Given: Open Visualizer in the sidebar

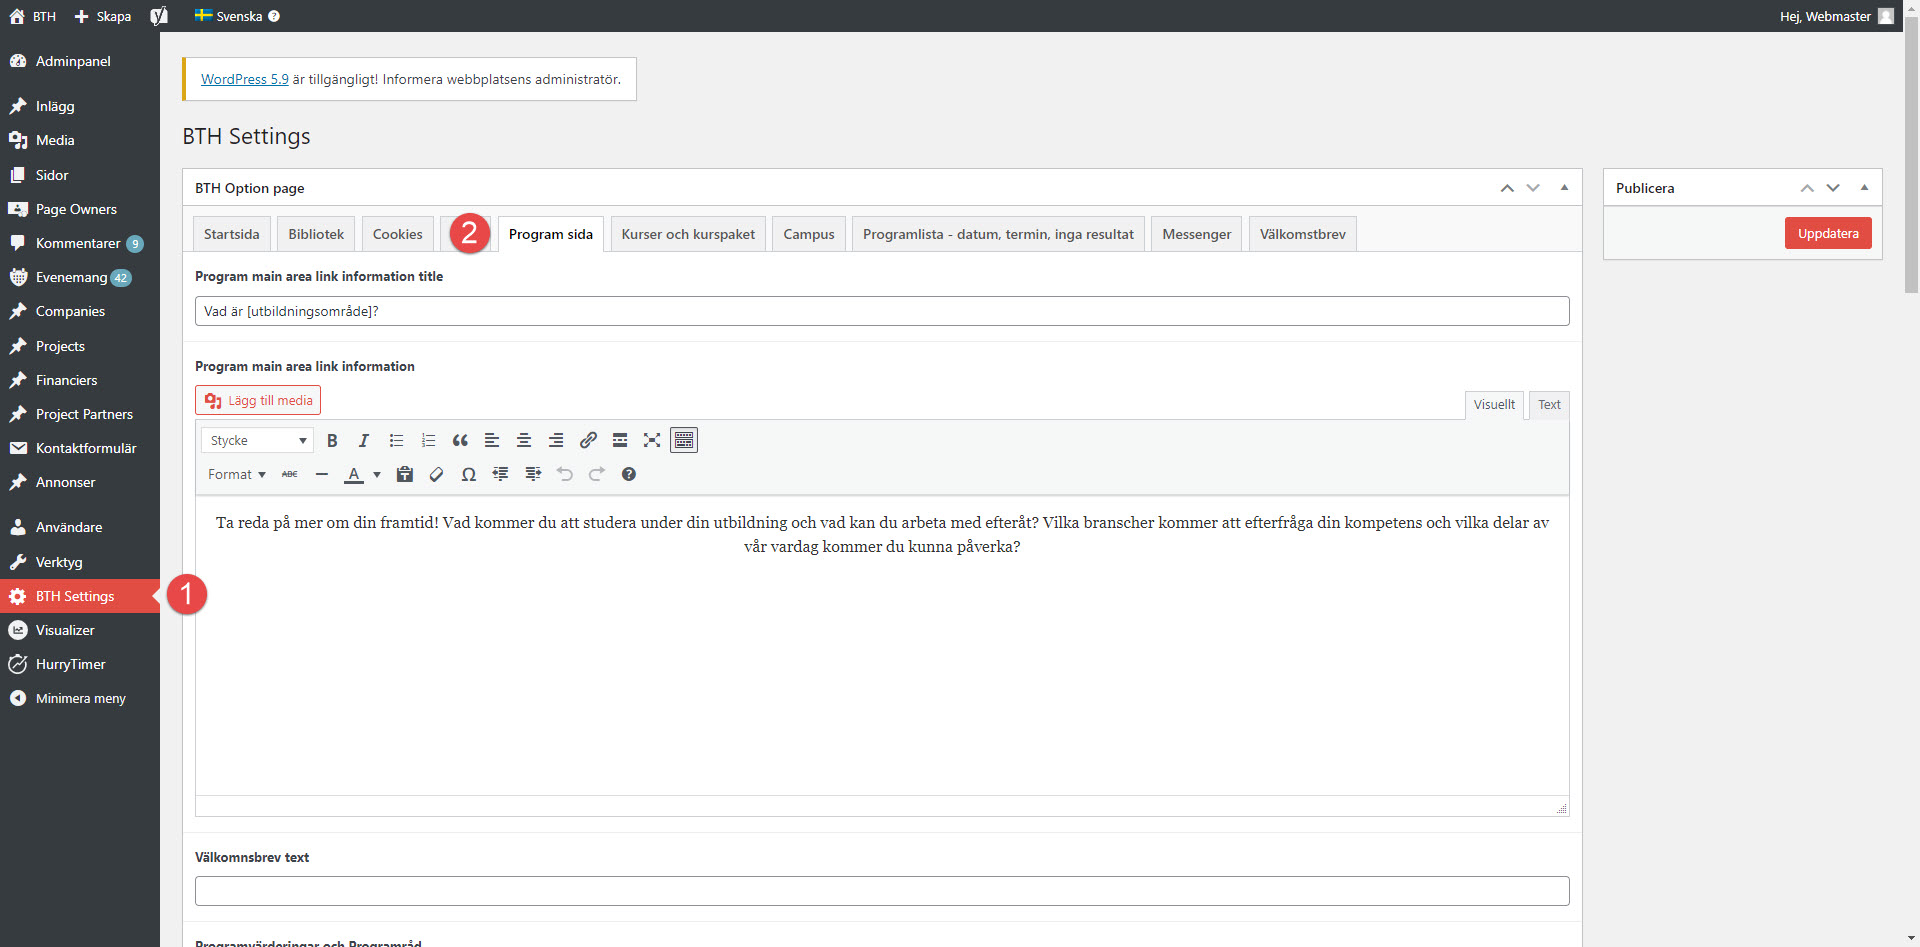Looking at the screenshot, I should pyautogui.click(x=80, y=630).
